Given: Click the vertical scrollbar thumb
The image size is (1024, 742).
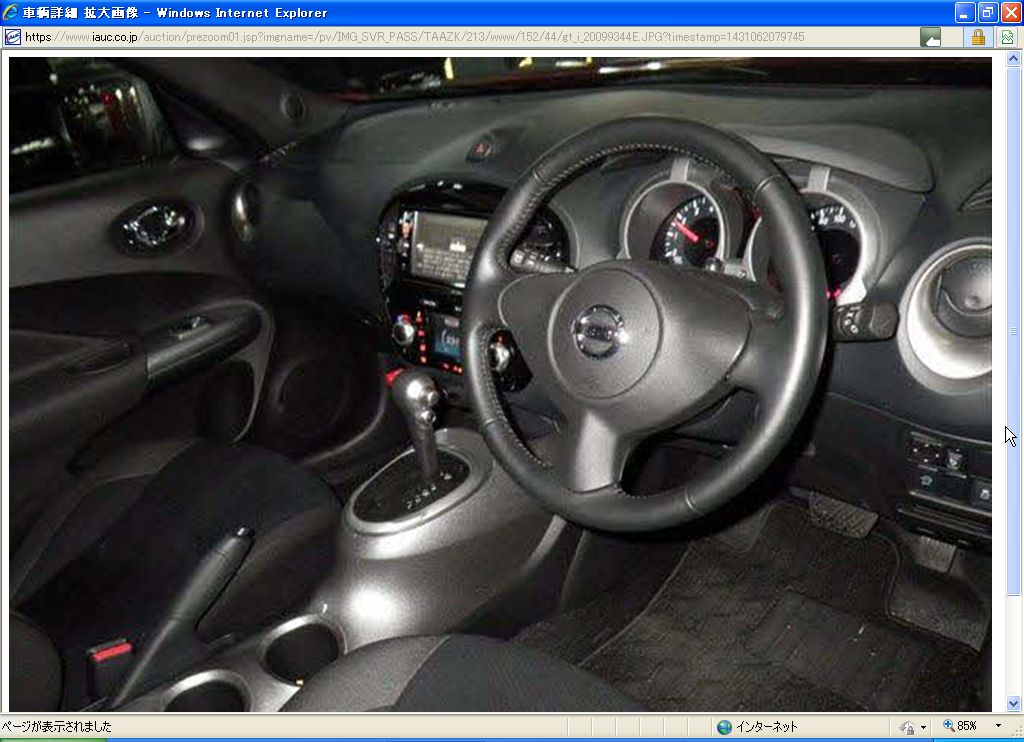Looking at the screenshot, I should point(1013,330).
